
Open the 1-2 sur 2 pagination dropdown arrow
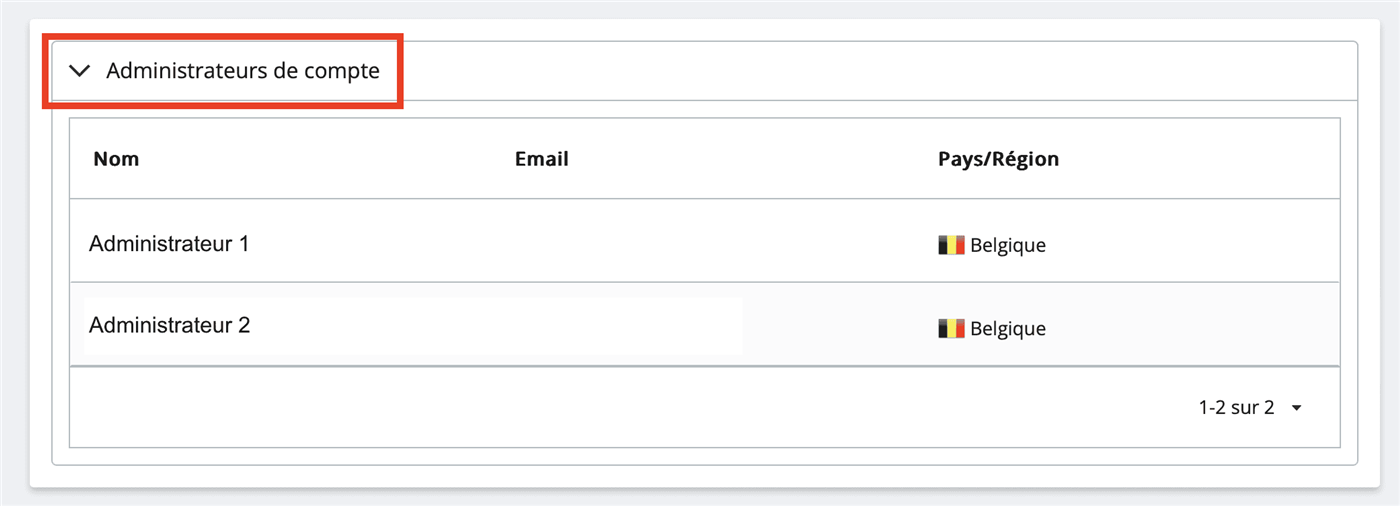1297,408
